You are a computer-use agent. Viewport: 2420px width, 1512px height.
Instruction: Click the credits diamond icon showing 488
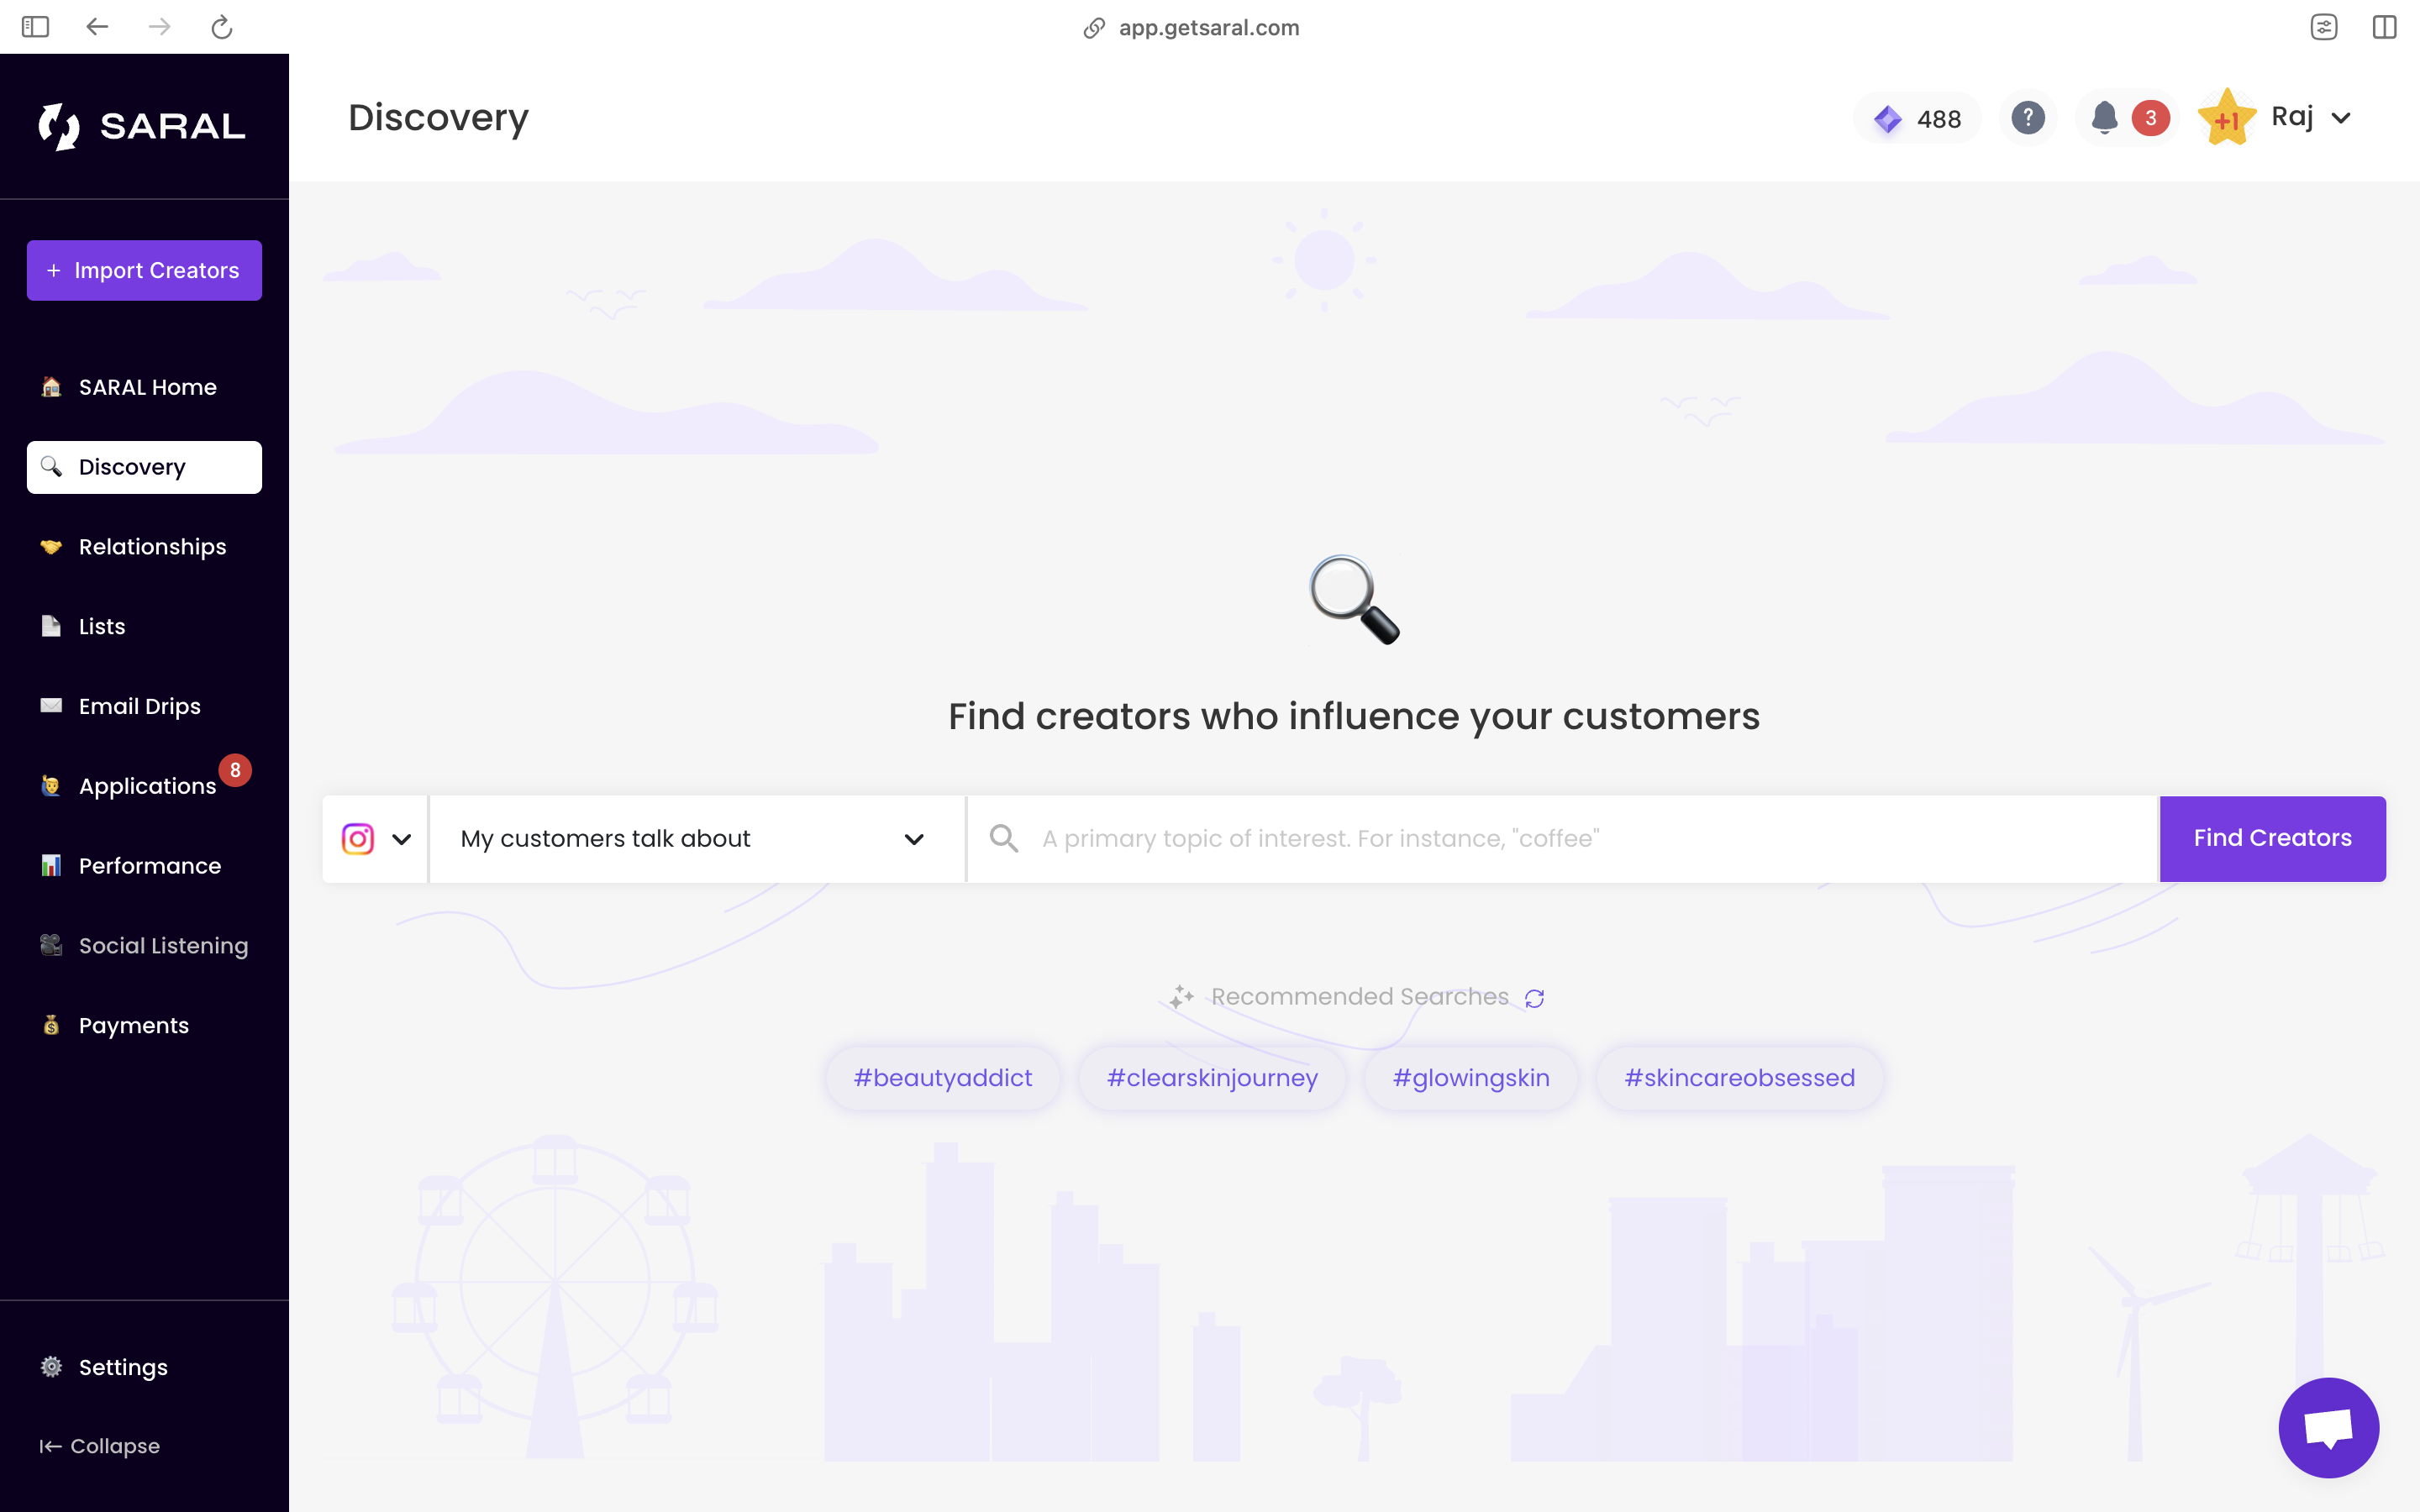click(1887, 119)
